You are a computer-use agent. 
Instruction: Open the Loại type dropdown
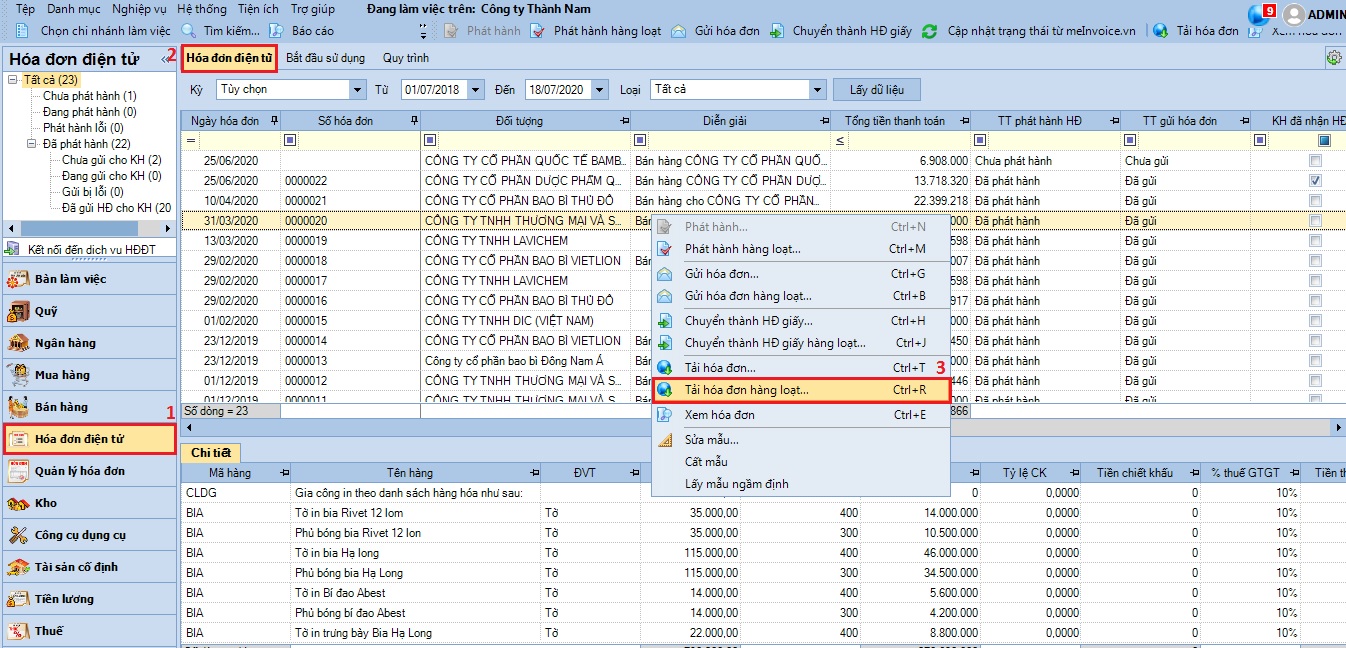[815, 90]
